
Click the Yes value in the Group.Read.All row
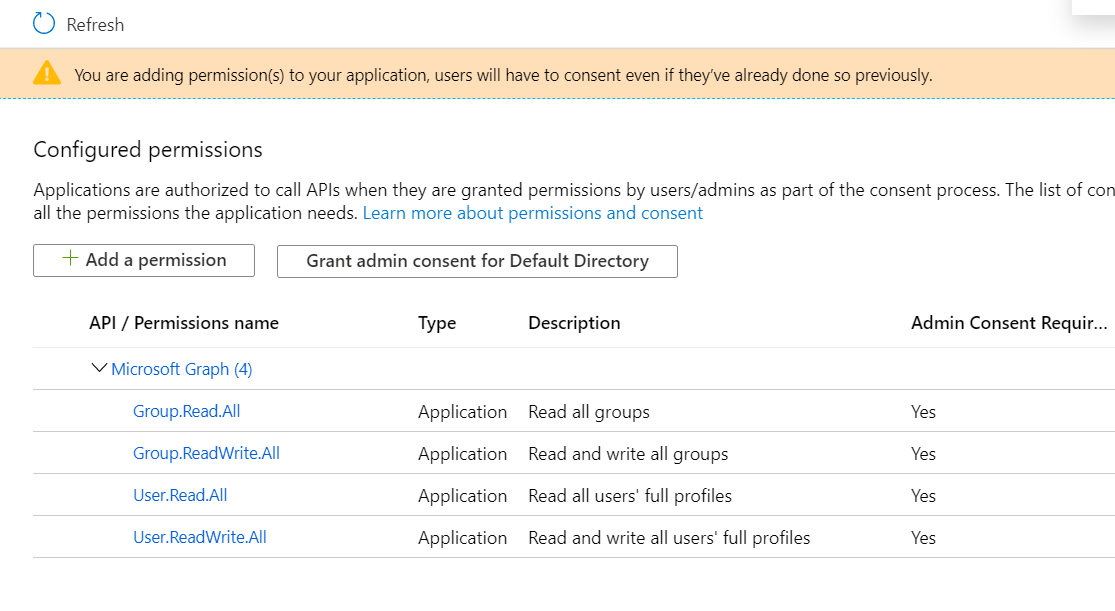pyautogui.click(x=923, y=412)
